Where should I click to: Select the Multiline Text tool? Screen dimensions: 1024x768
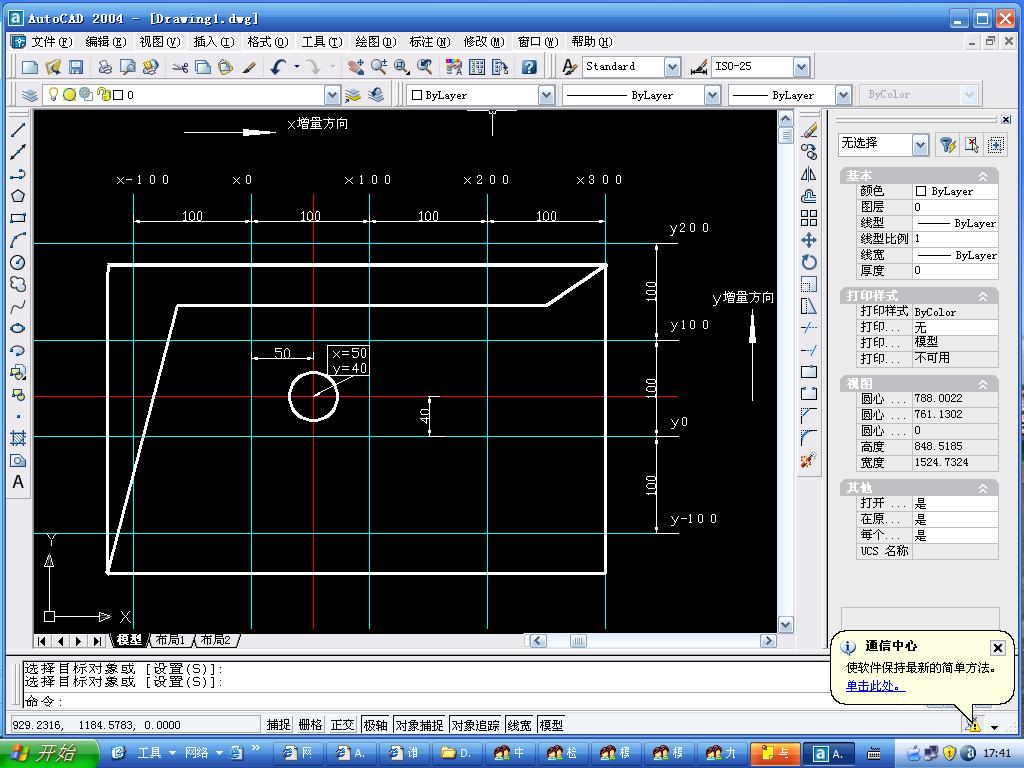(x=18, y=482)
